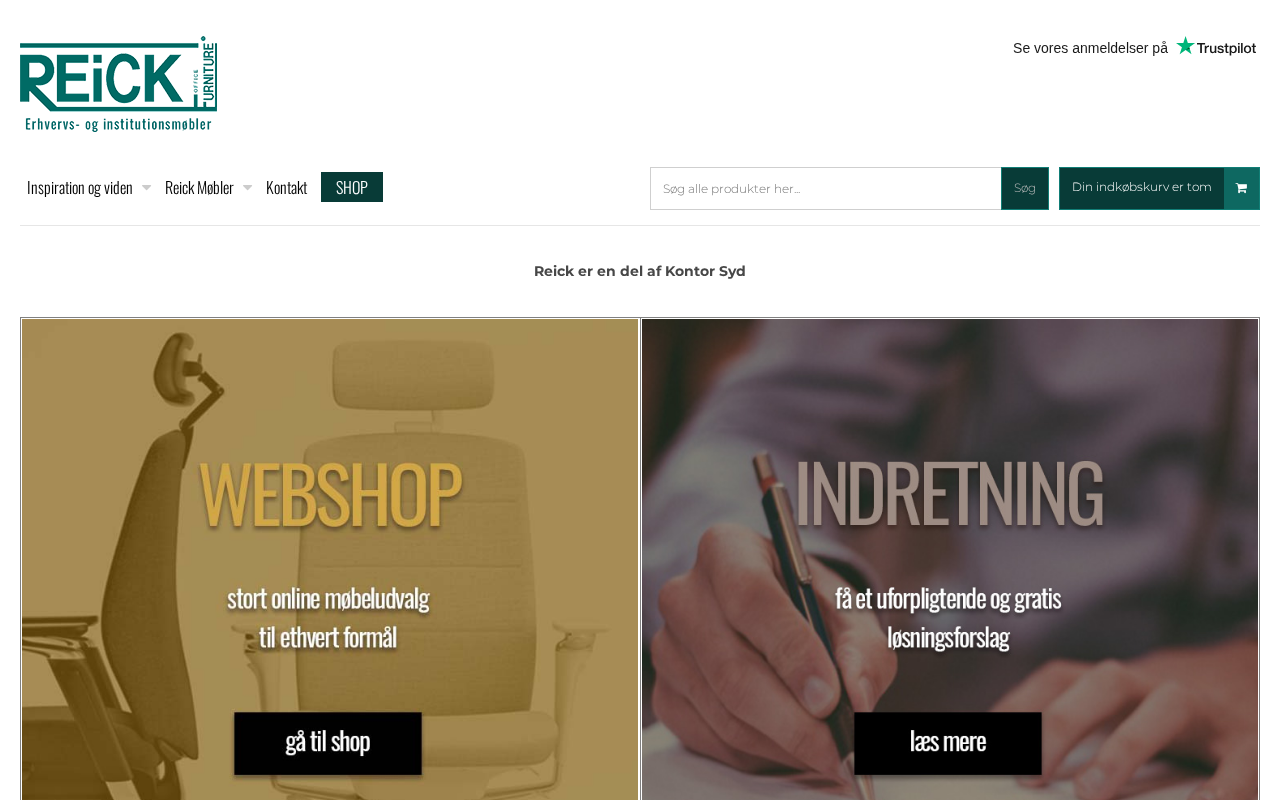The height and width of the screenshot is (800, 1280).
Task: Click the læs mere button
Action: 948,743
